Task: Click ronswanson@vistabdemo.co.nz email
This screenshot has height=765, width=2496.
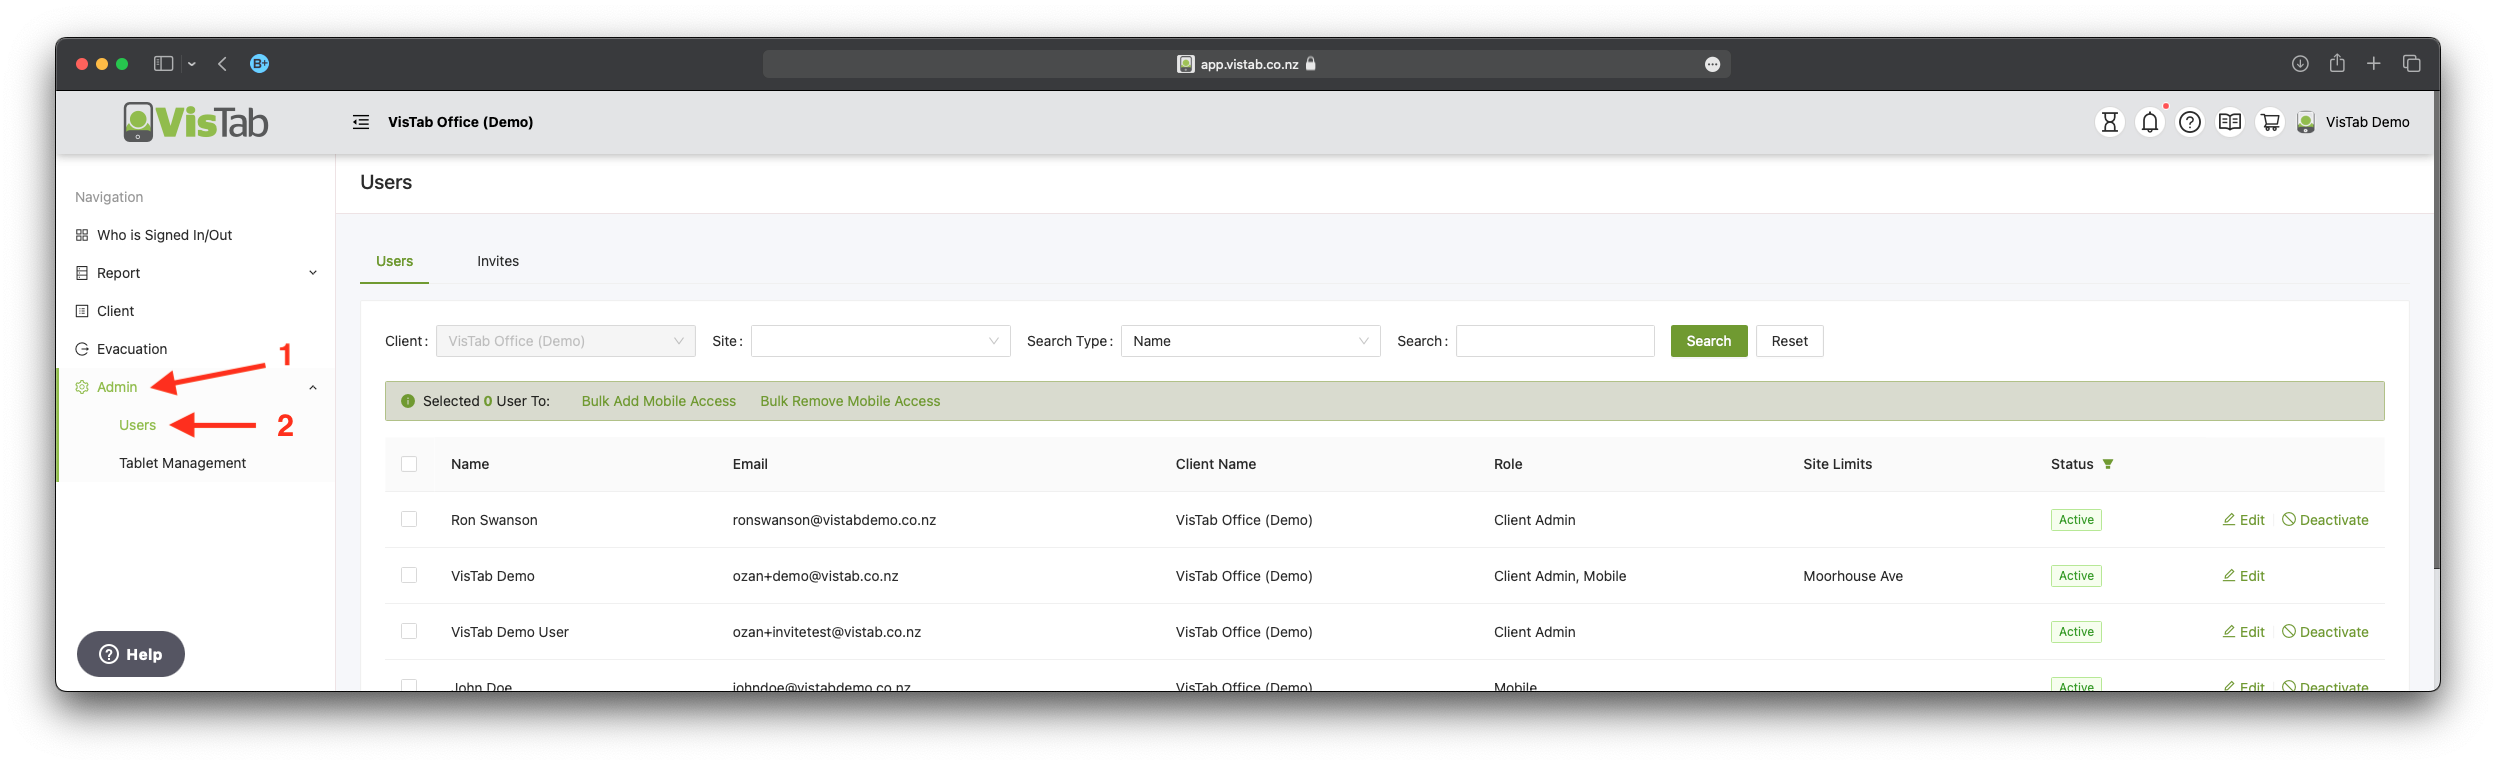Action: [834, 520]
